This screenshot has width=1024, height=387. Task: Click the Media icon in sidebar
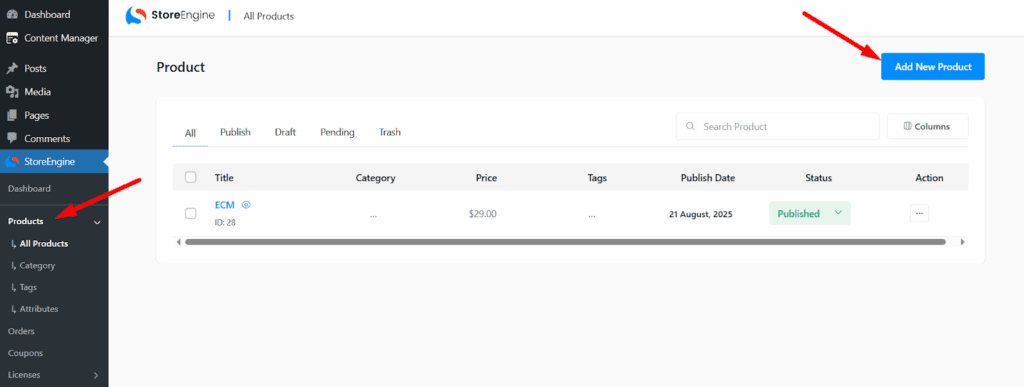12,92
